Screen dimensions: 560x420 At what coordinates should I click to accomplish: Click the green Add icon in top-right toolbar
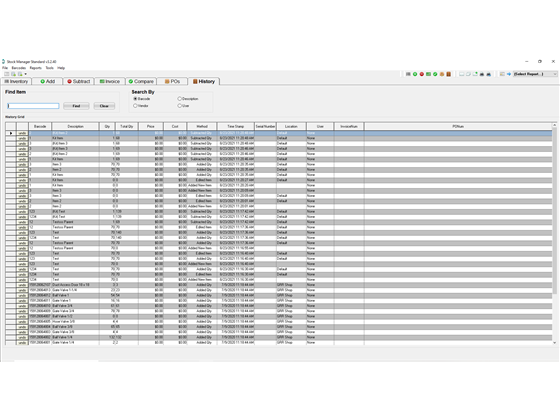tap(415, 74)
